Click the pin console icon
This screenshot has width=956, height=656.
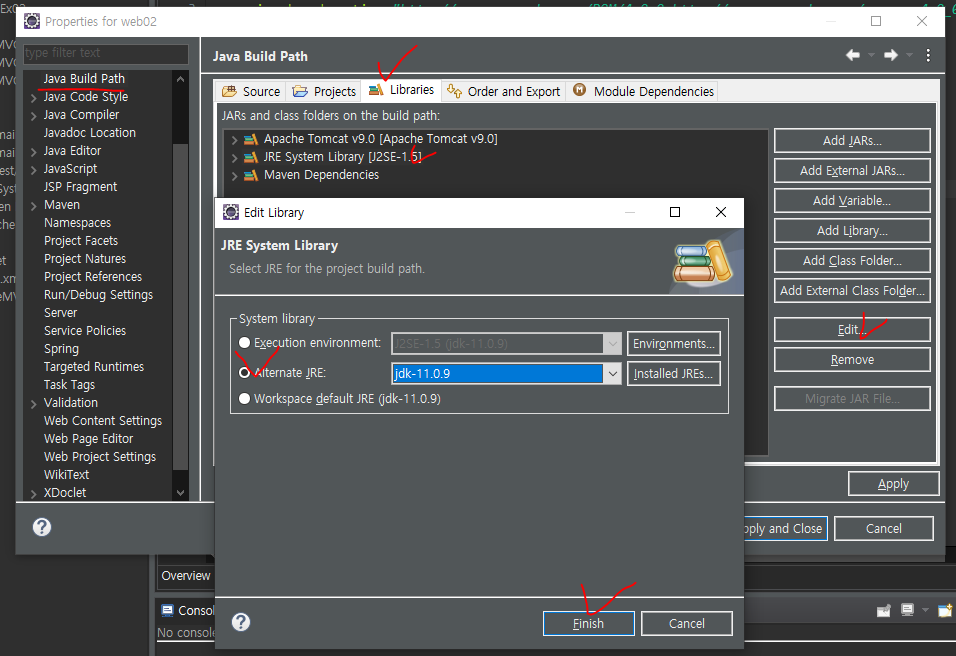883,610
